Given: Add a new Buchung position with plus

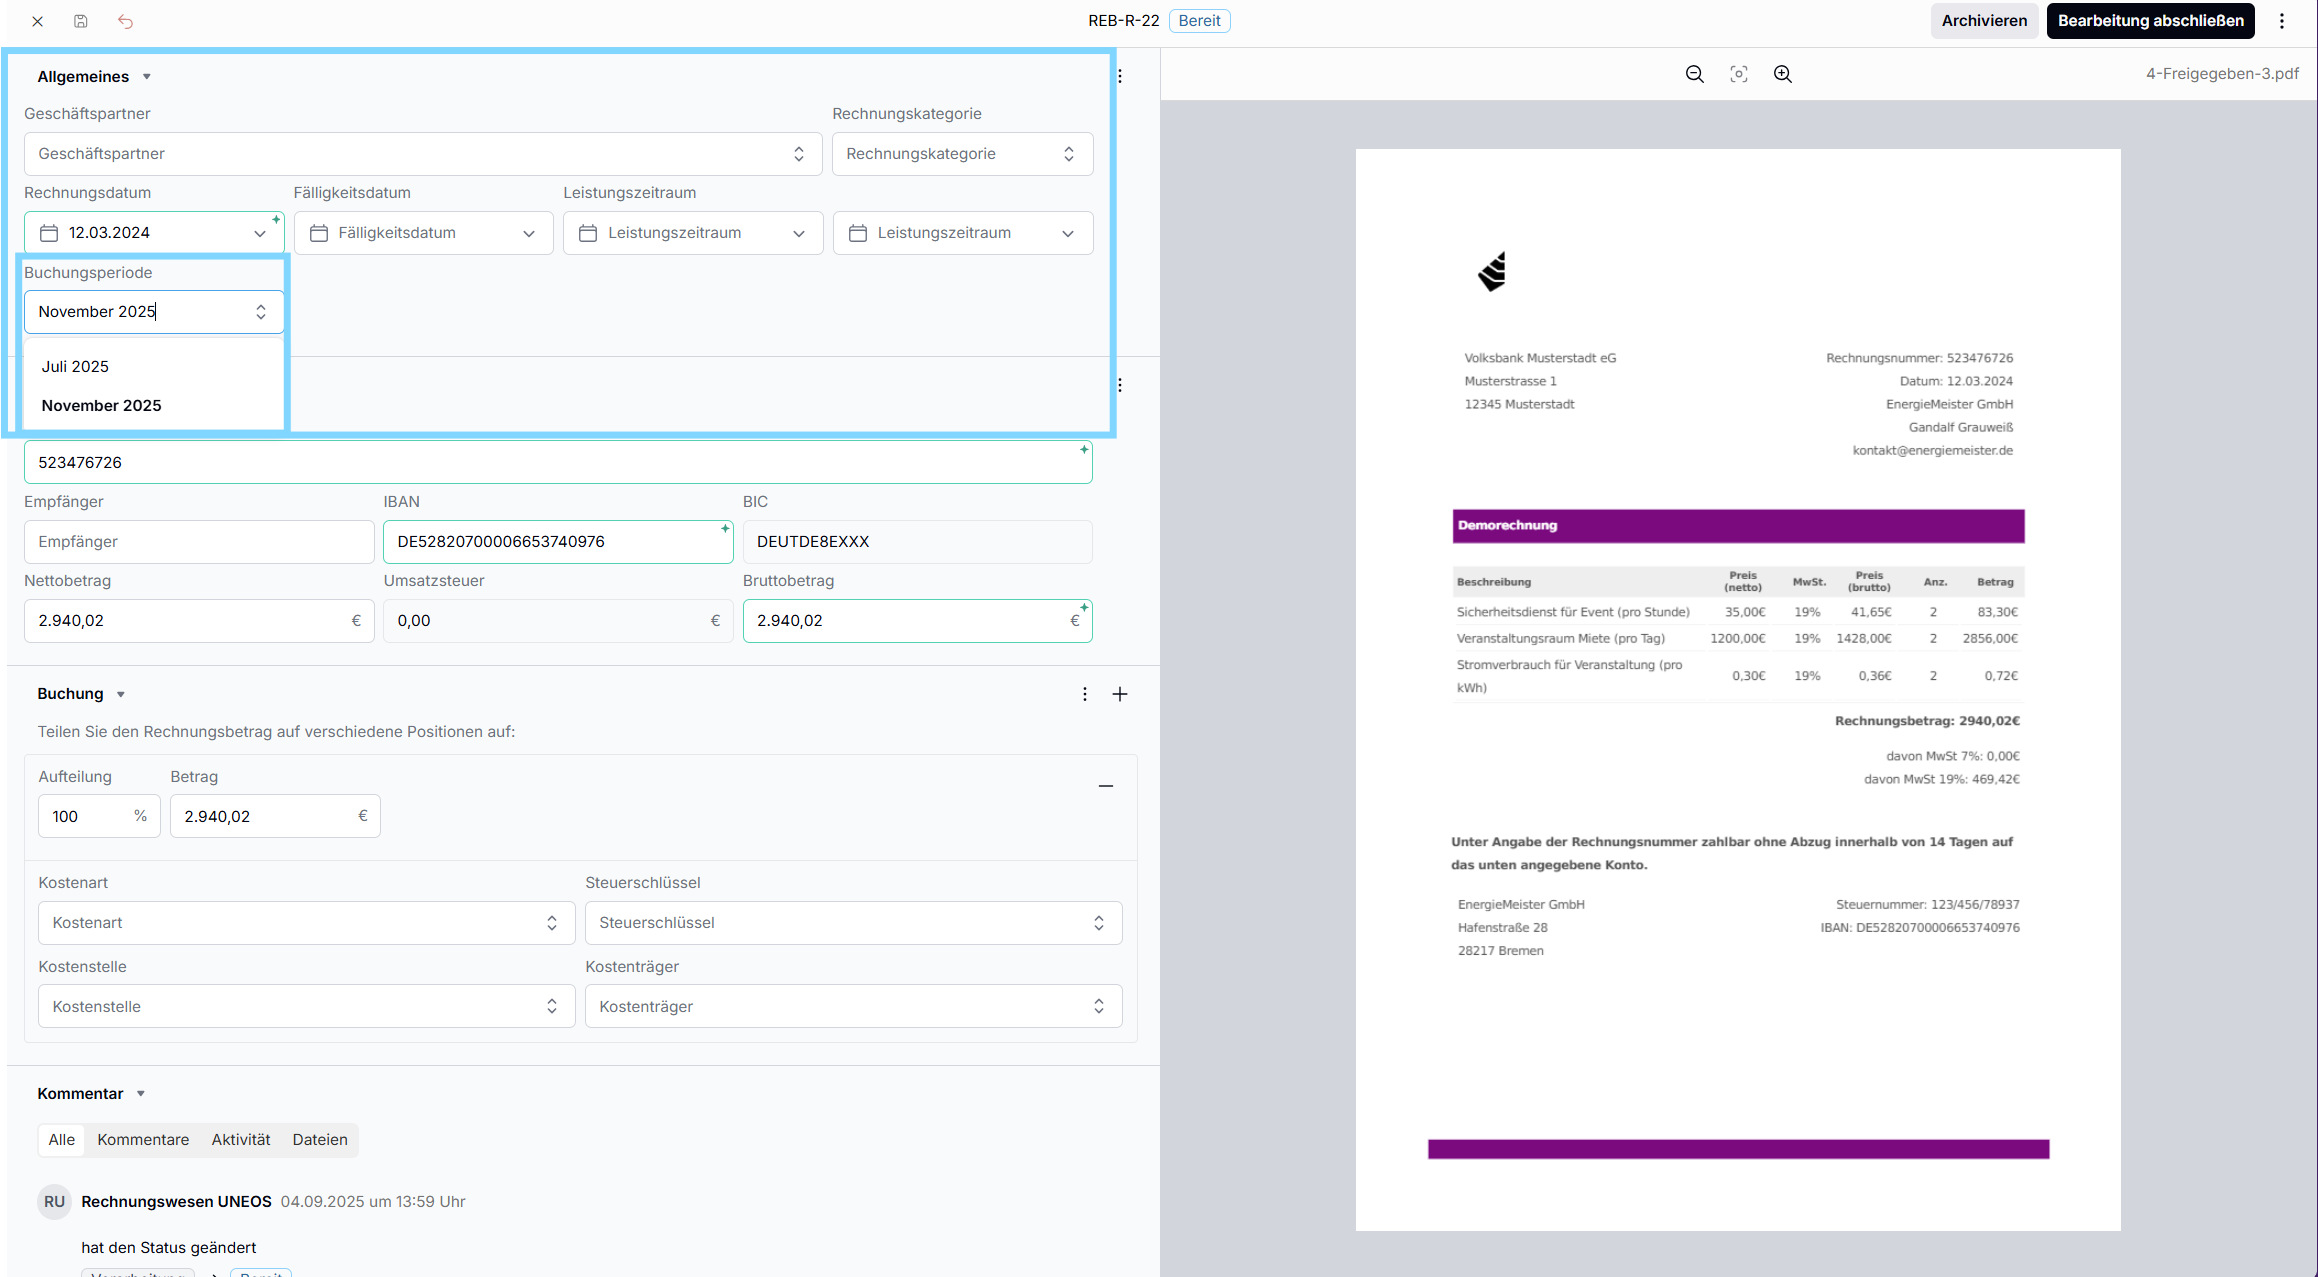Looking at the screenshot, I should tap(1120, 694).
